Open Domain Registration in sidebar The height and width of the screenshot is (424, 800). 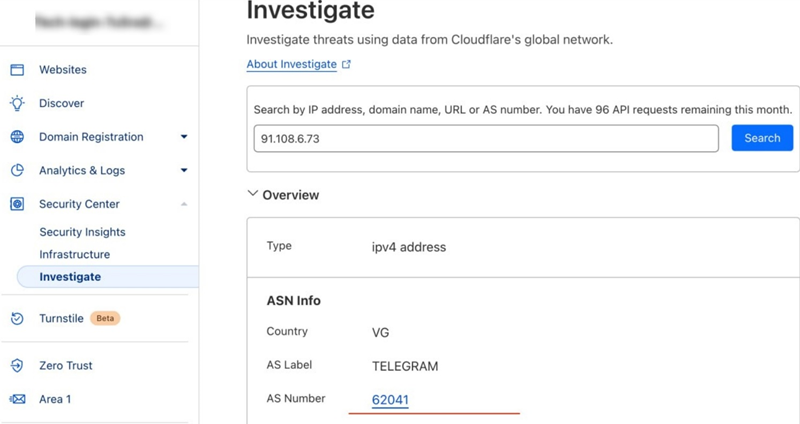click(x=91, y=137)
